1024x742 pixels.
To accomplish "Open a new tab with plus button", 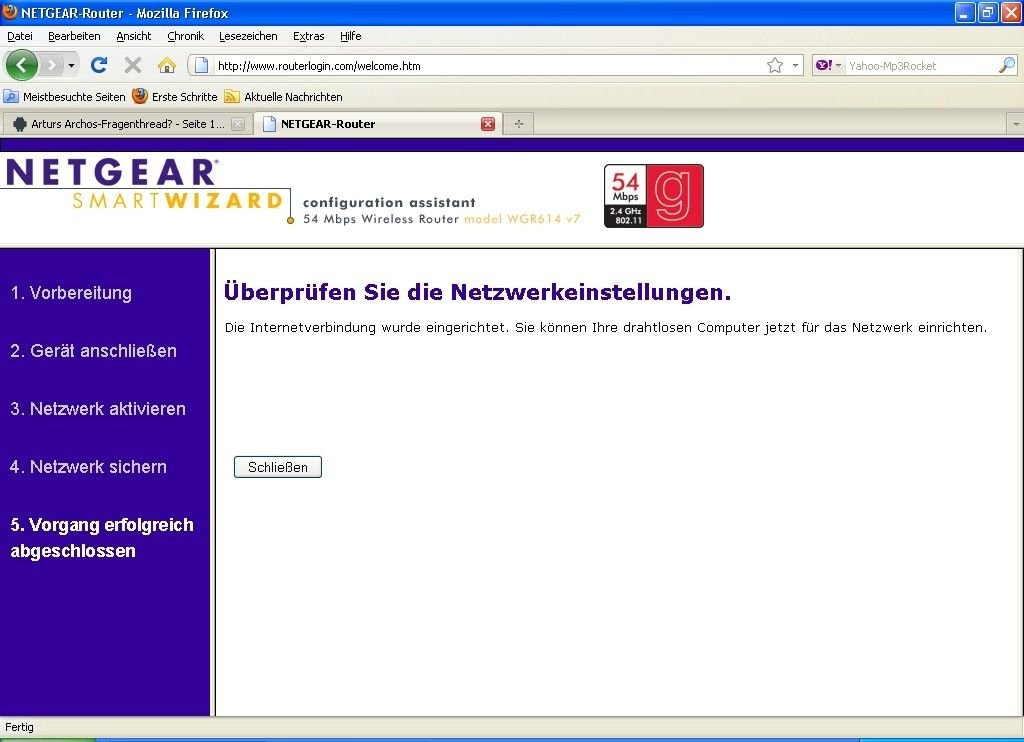I will point(519,123).
